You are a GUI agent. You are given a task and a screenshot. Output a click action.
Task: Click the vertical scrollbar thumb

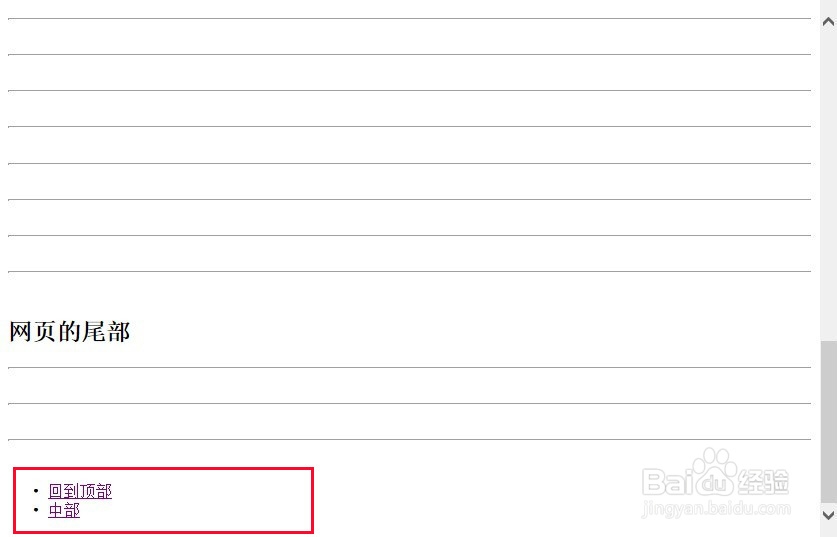coord(828,420)
